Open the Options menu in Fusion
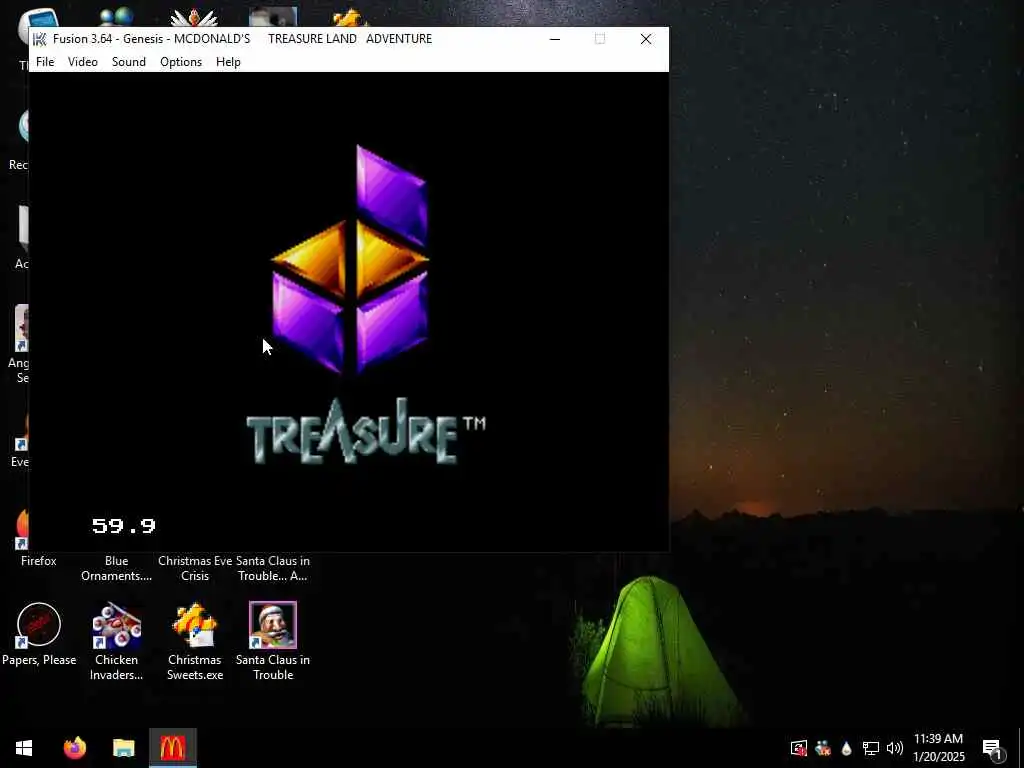 click(x=181, y=61)
